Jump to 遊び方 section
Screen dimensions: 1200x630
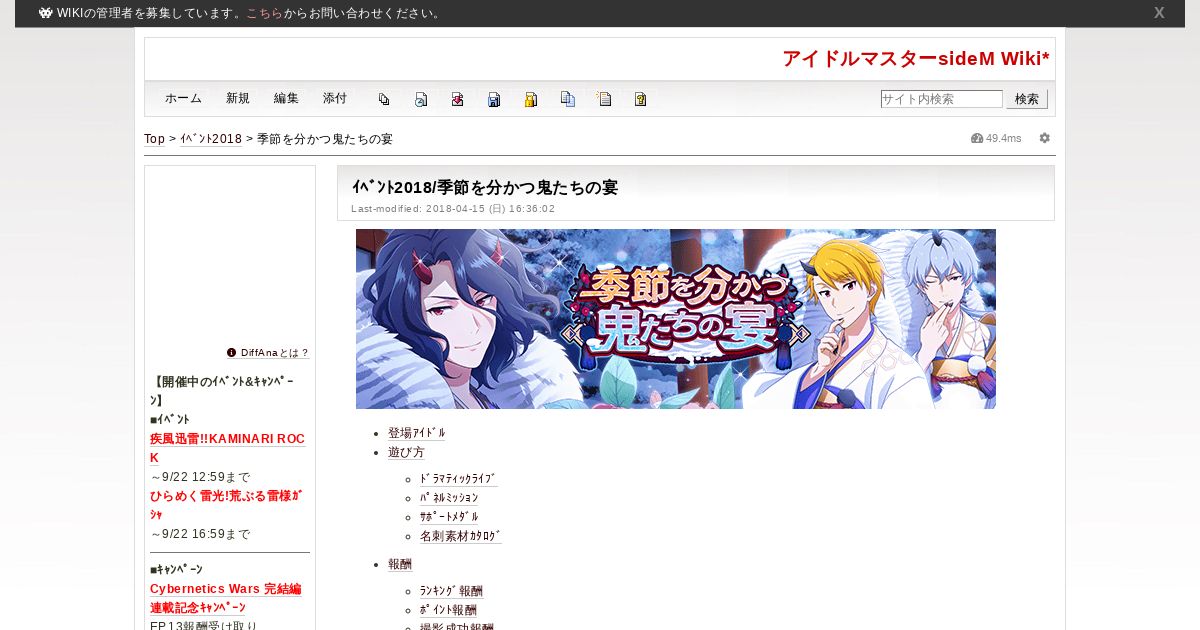pyautogui.click(x=406, y=452)
